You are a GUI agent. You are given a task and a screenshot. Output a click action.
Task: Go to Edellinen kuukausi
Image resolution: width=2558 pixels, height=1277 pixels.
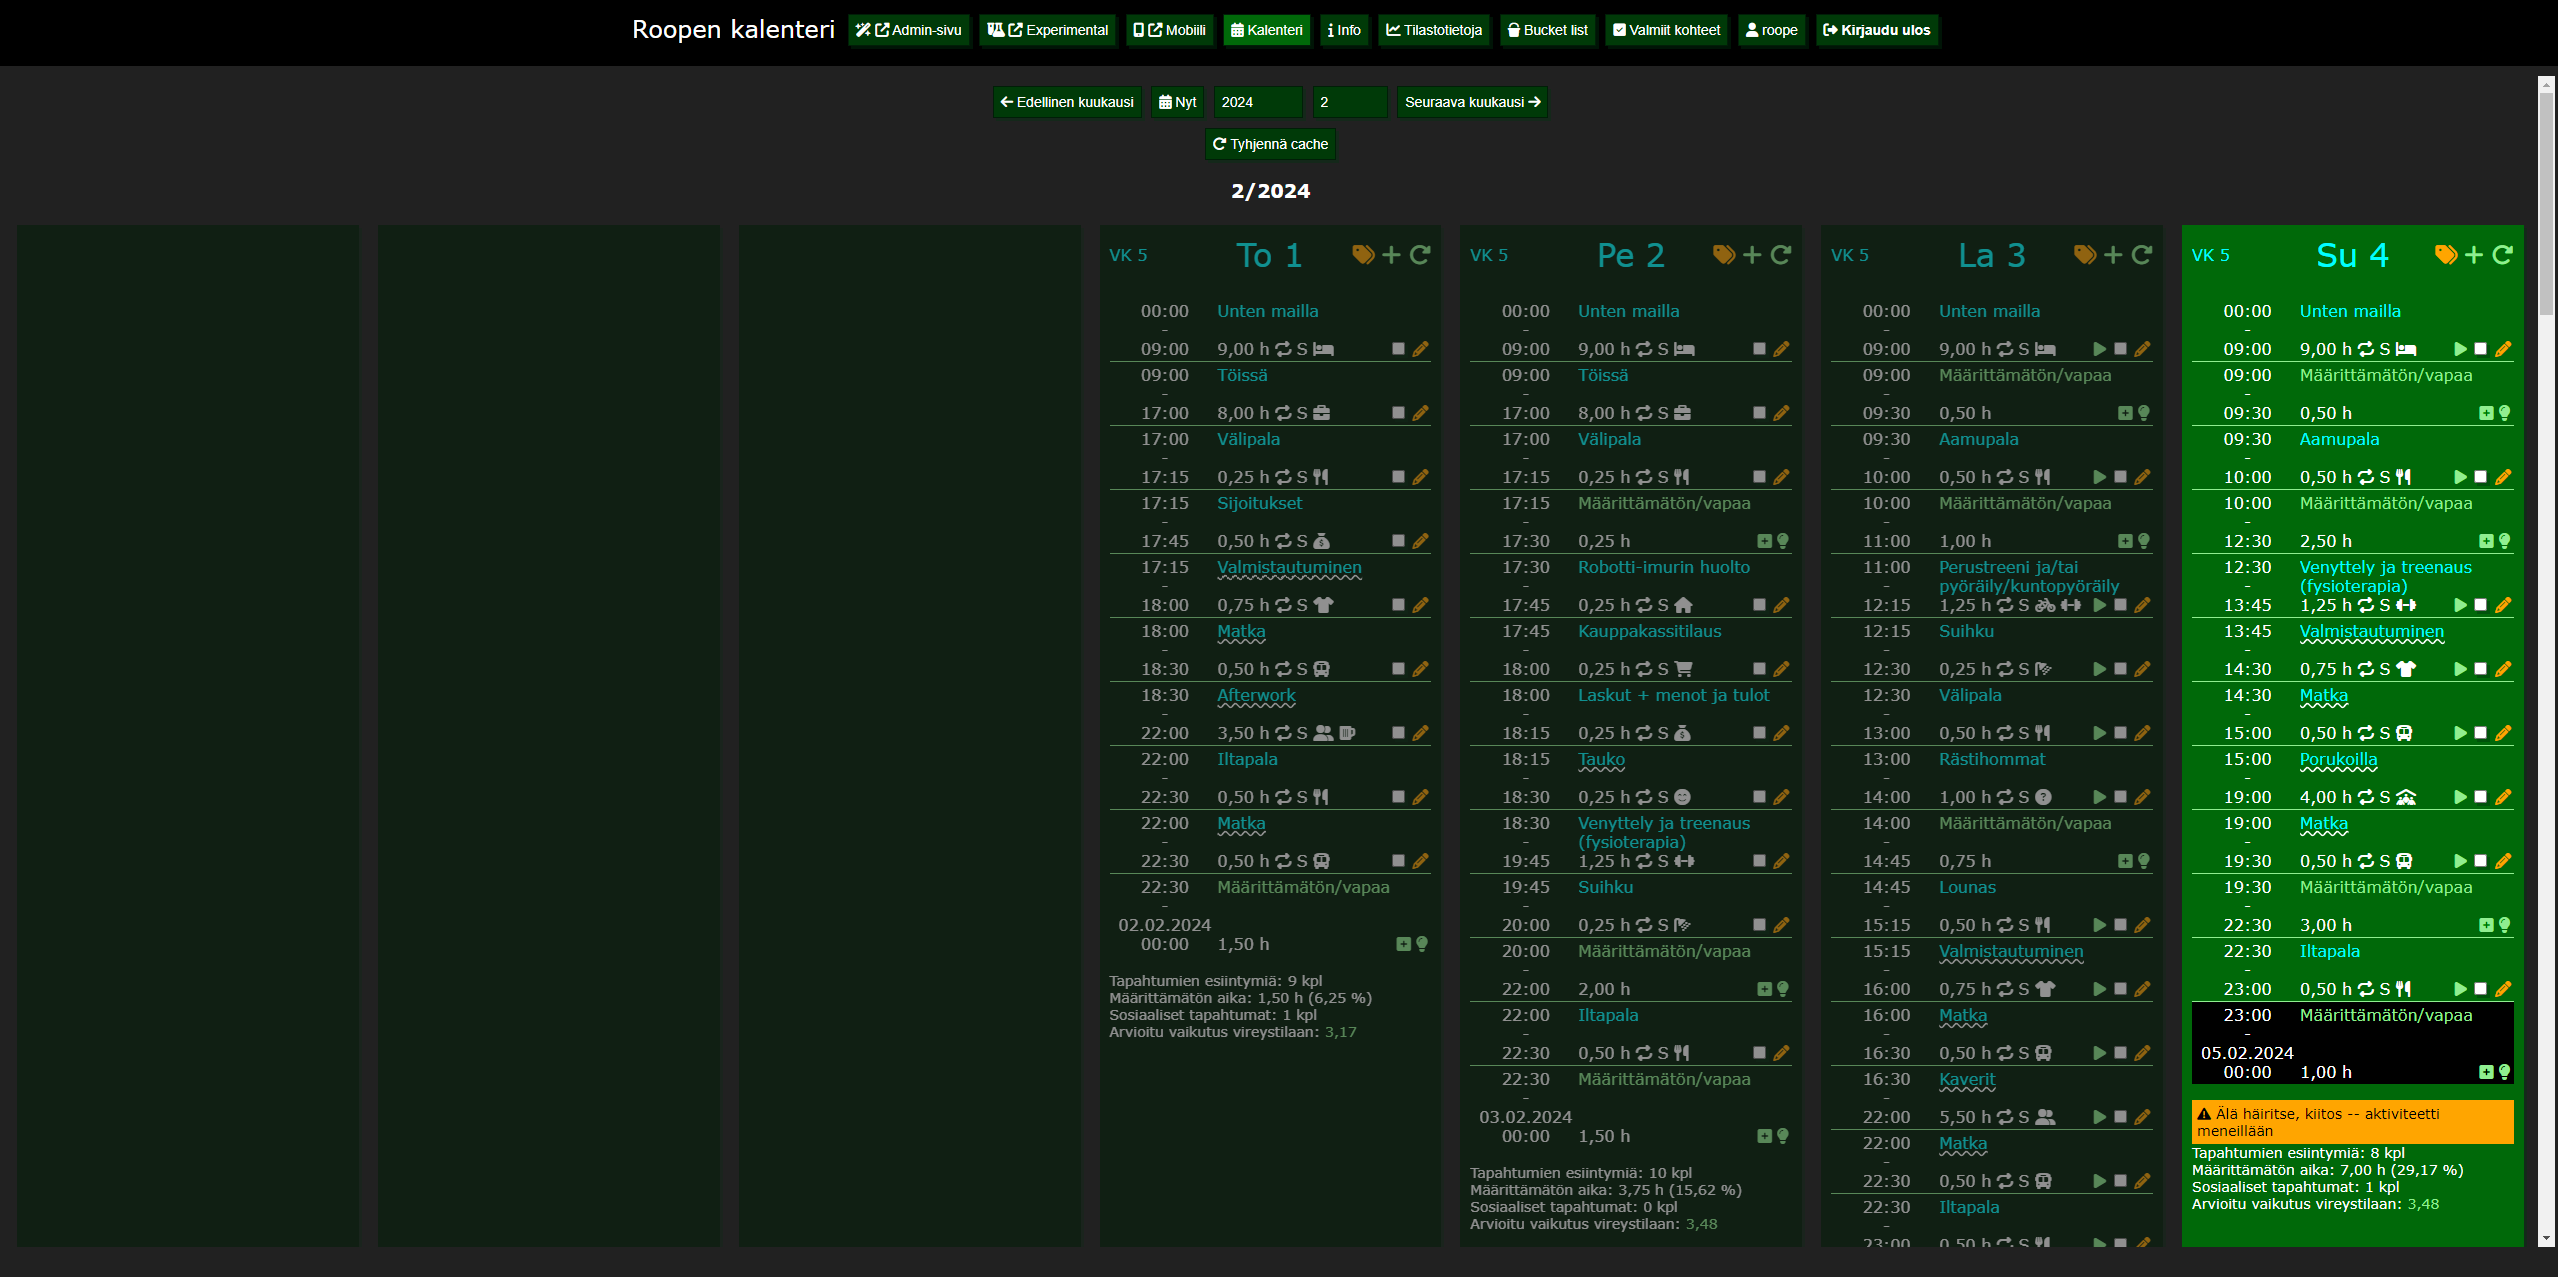click(1067, 102)
